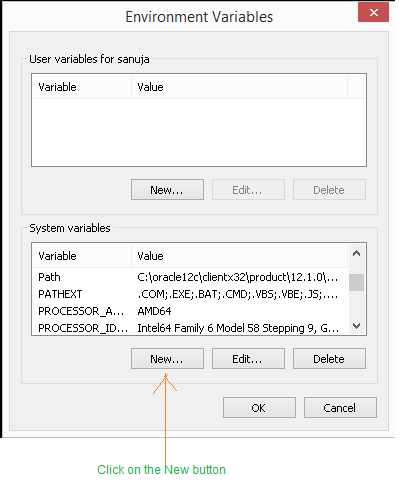Screen dimensions: 400x490
Task: Confirm dialog with OK button
Action: pos(259,407)
